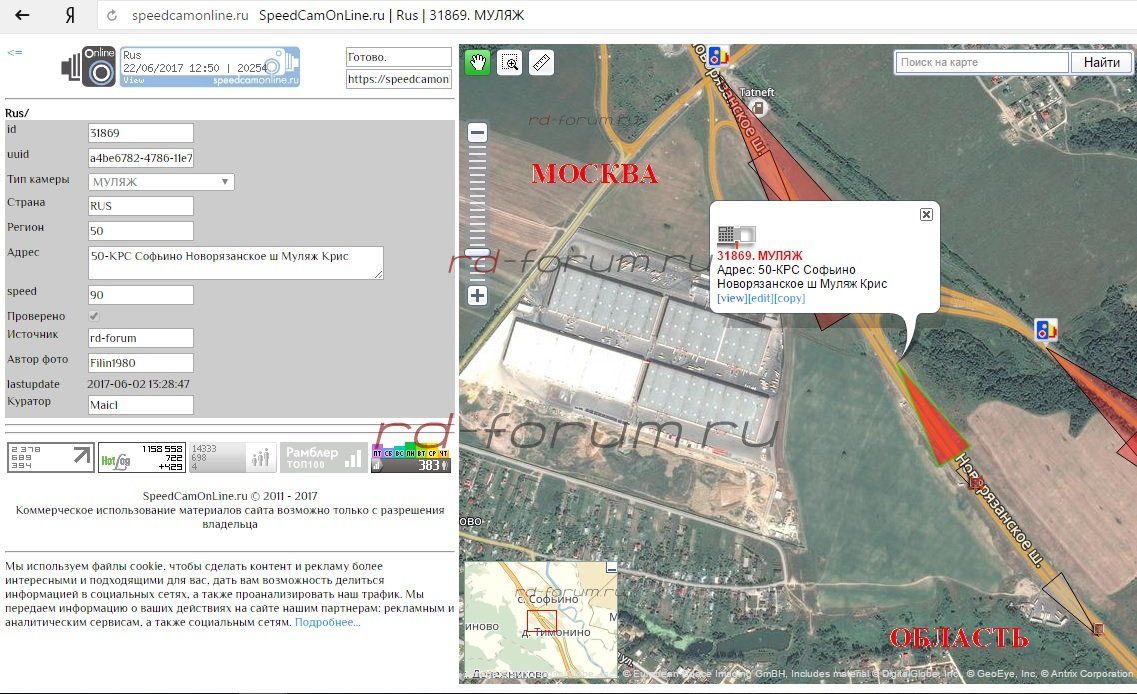Viewport: 1137px width, 694px height.
Task: Edit the Источник field with rd-forum
Action: [x=141, y=338]
